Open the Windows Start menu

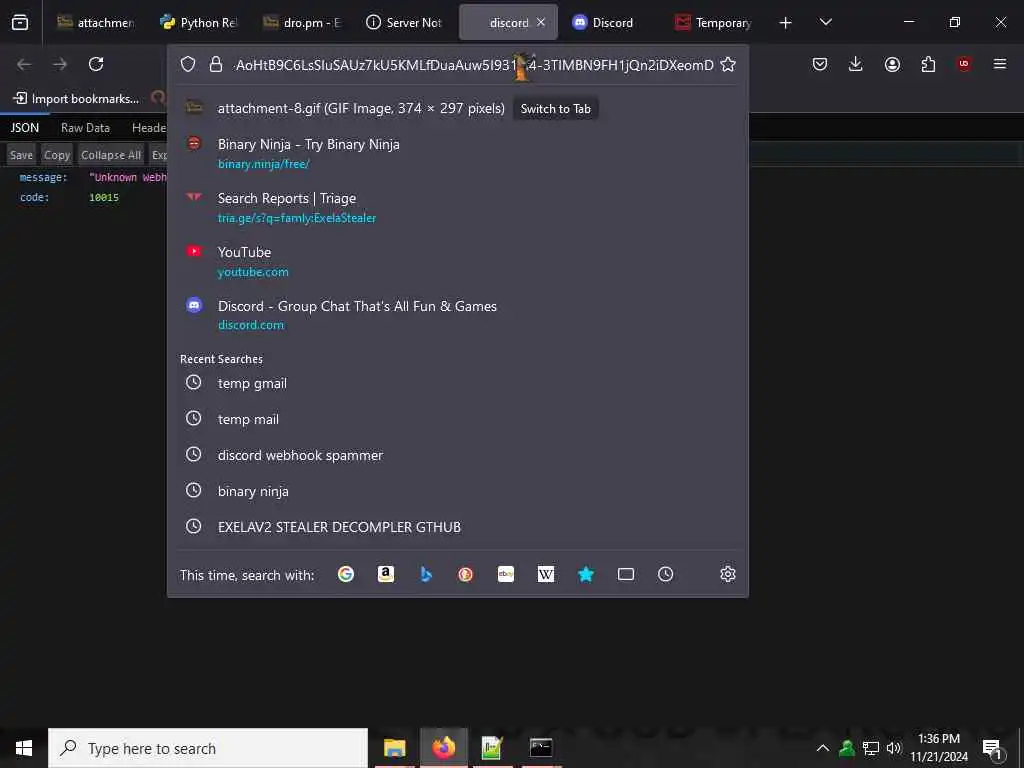(x=24, y=748)
